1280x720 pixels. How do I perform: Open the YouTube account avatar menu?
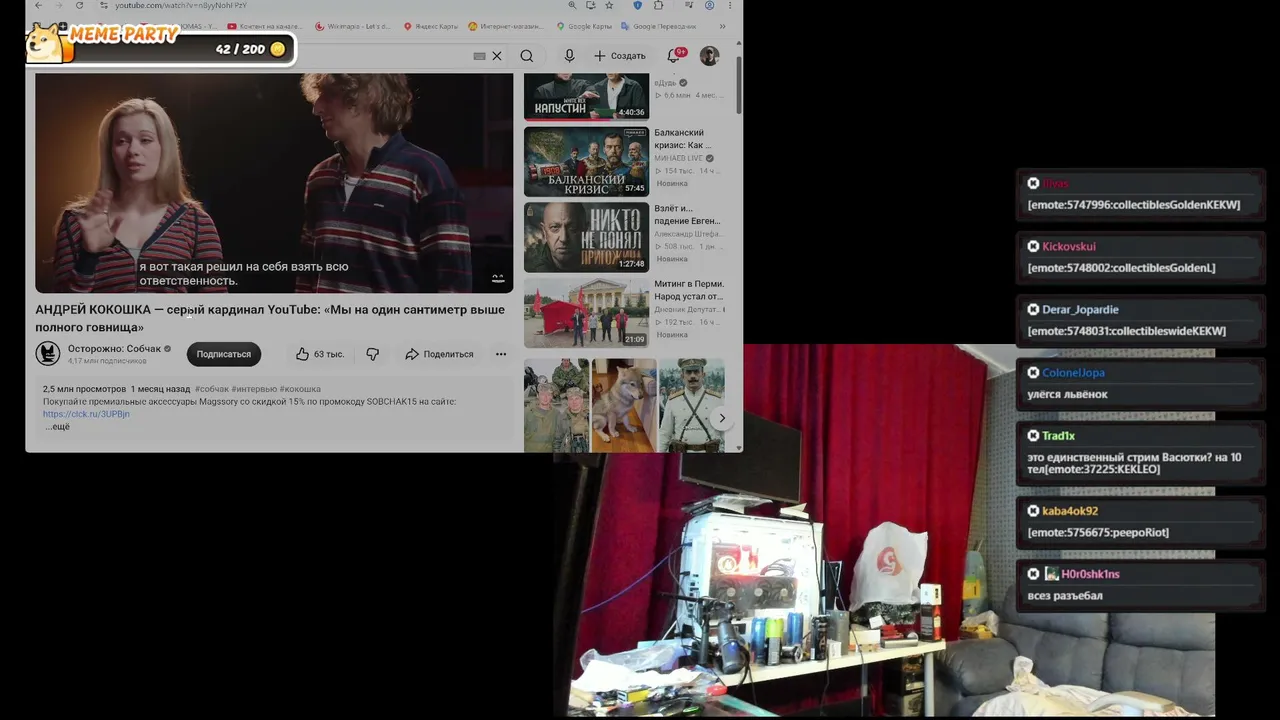(709, 56)
